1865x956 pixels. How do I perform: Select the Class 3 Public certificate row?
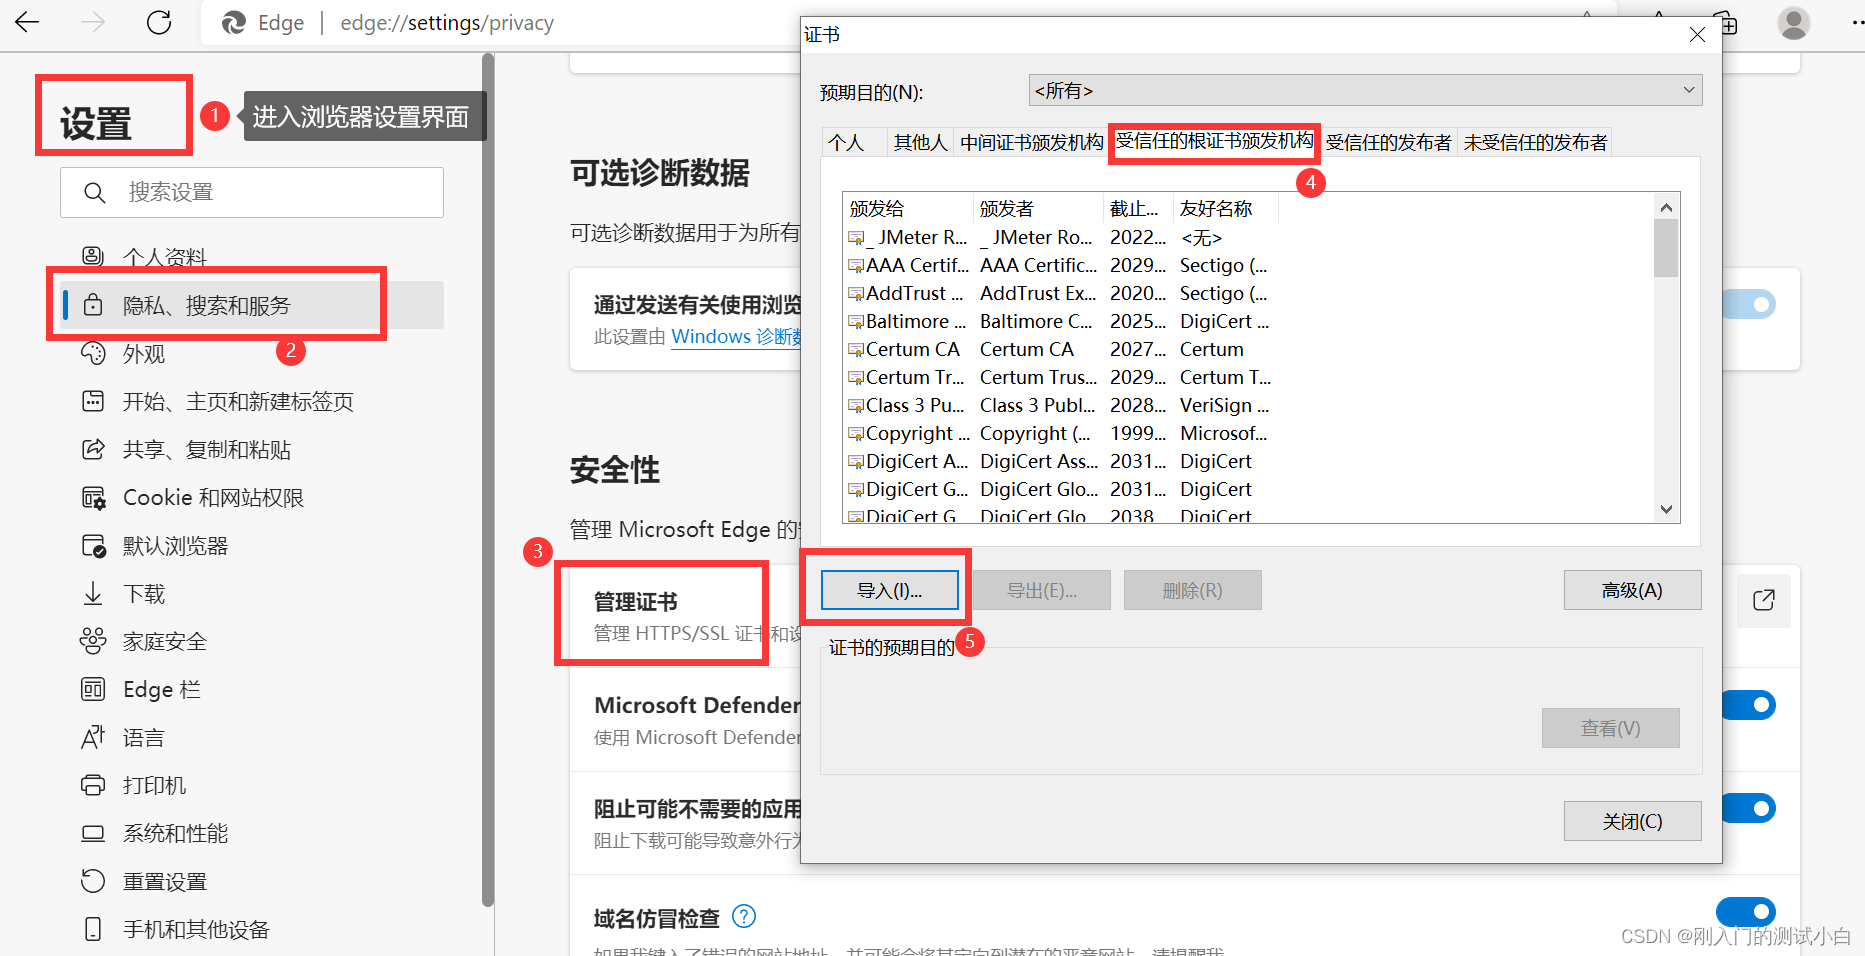point(1060,405)
